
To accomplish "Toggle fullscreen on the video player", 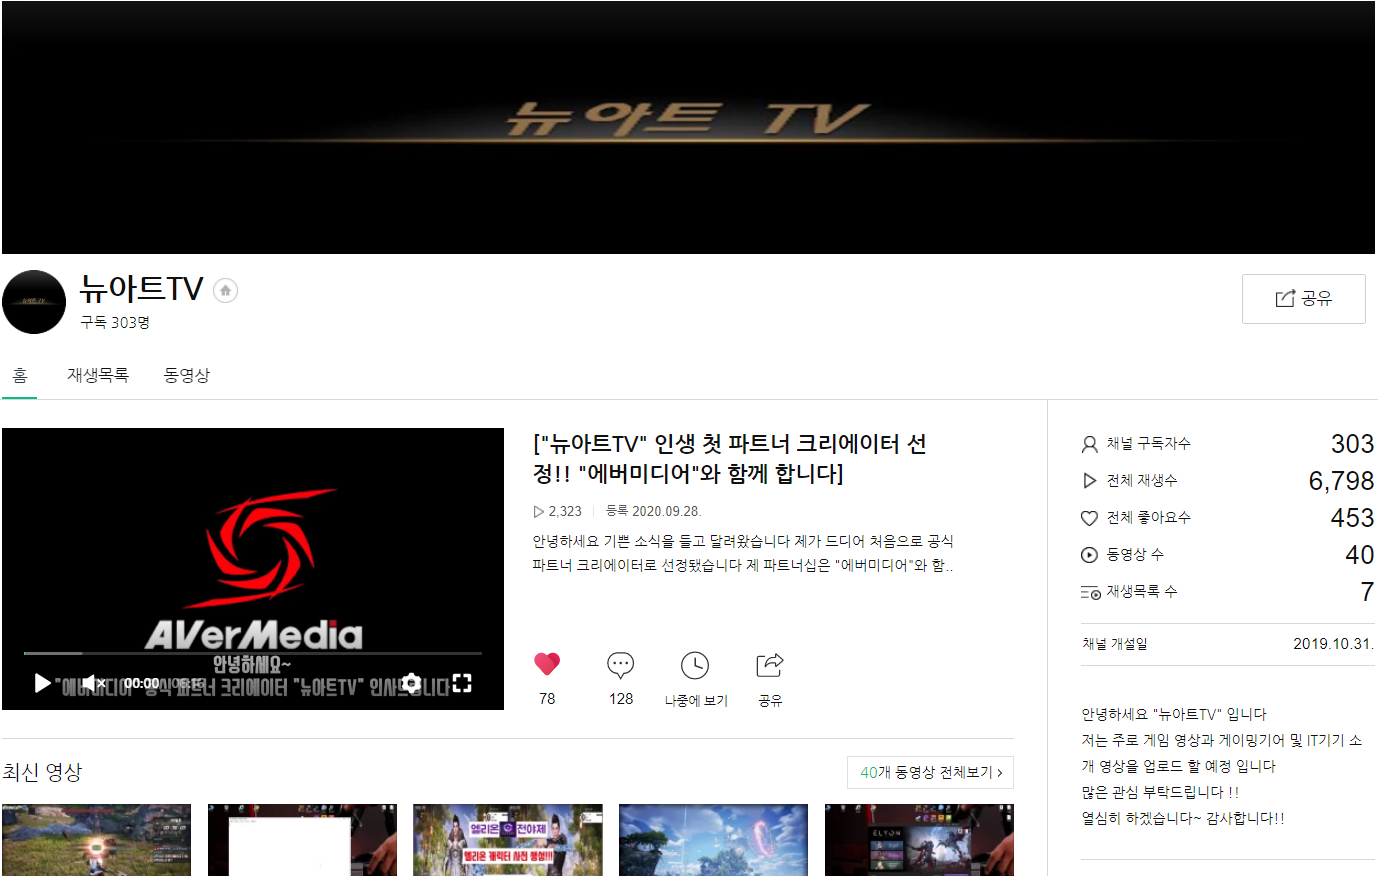I will [x=462, y=683].
